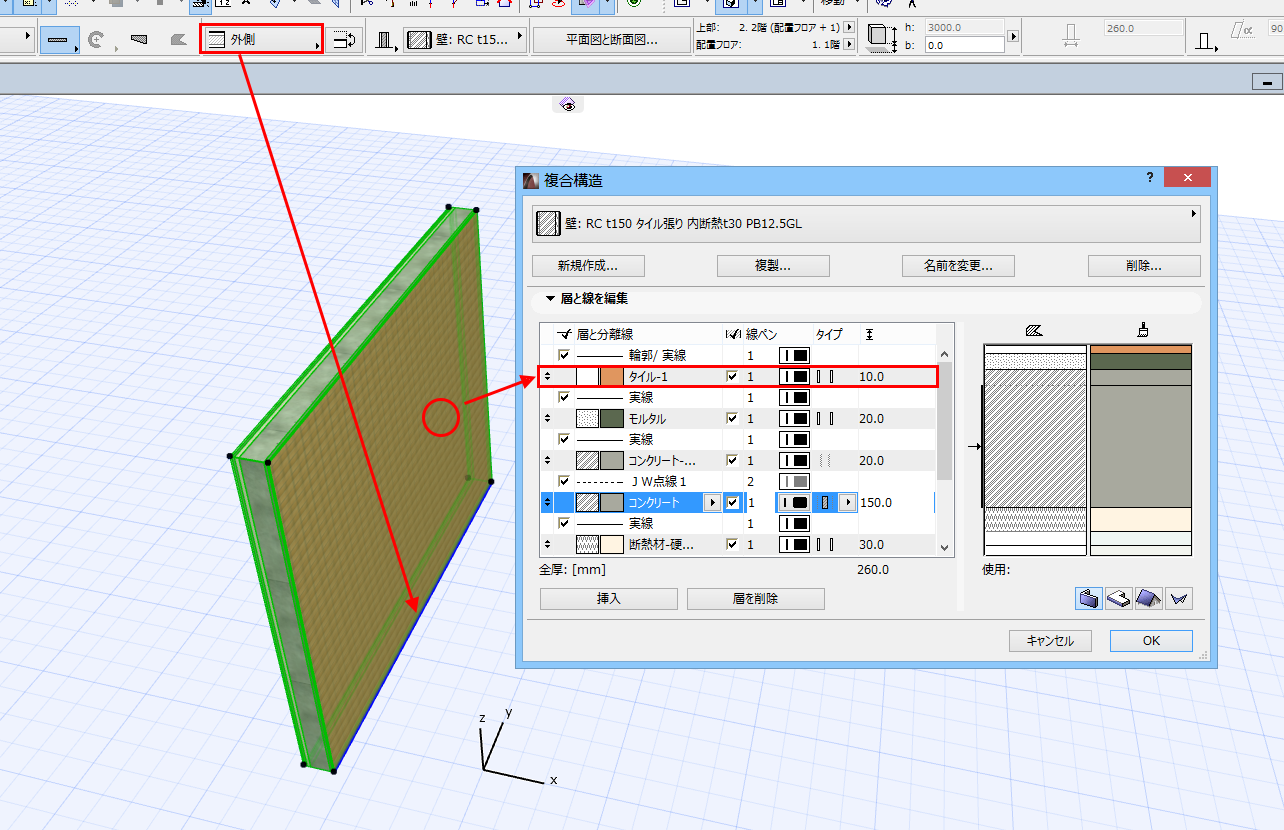Toggle the slab usage icon under 使用
The height and width of the screenshot is (830, 1284).
pos(1119,598)
